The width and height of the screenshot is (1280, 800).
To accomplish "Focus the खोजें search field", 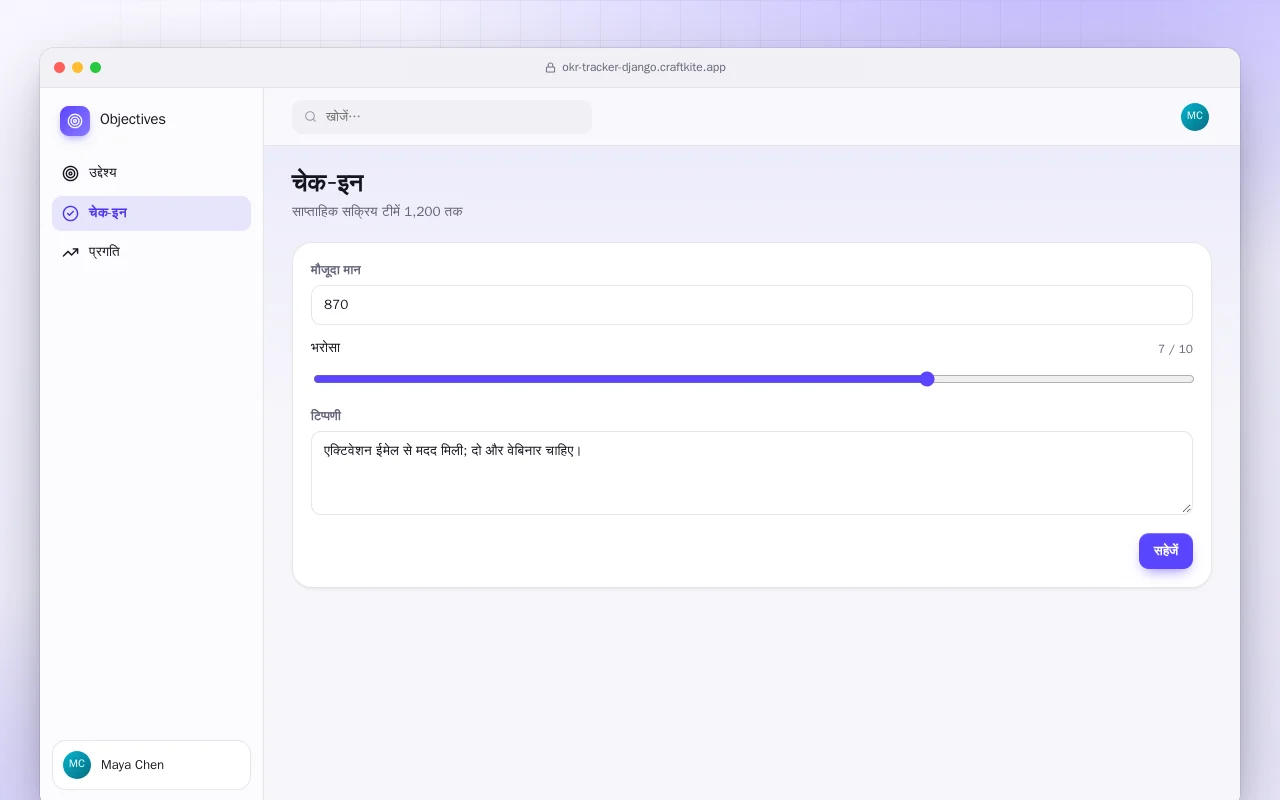I will 442,117.
